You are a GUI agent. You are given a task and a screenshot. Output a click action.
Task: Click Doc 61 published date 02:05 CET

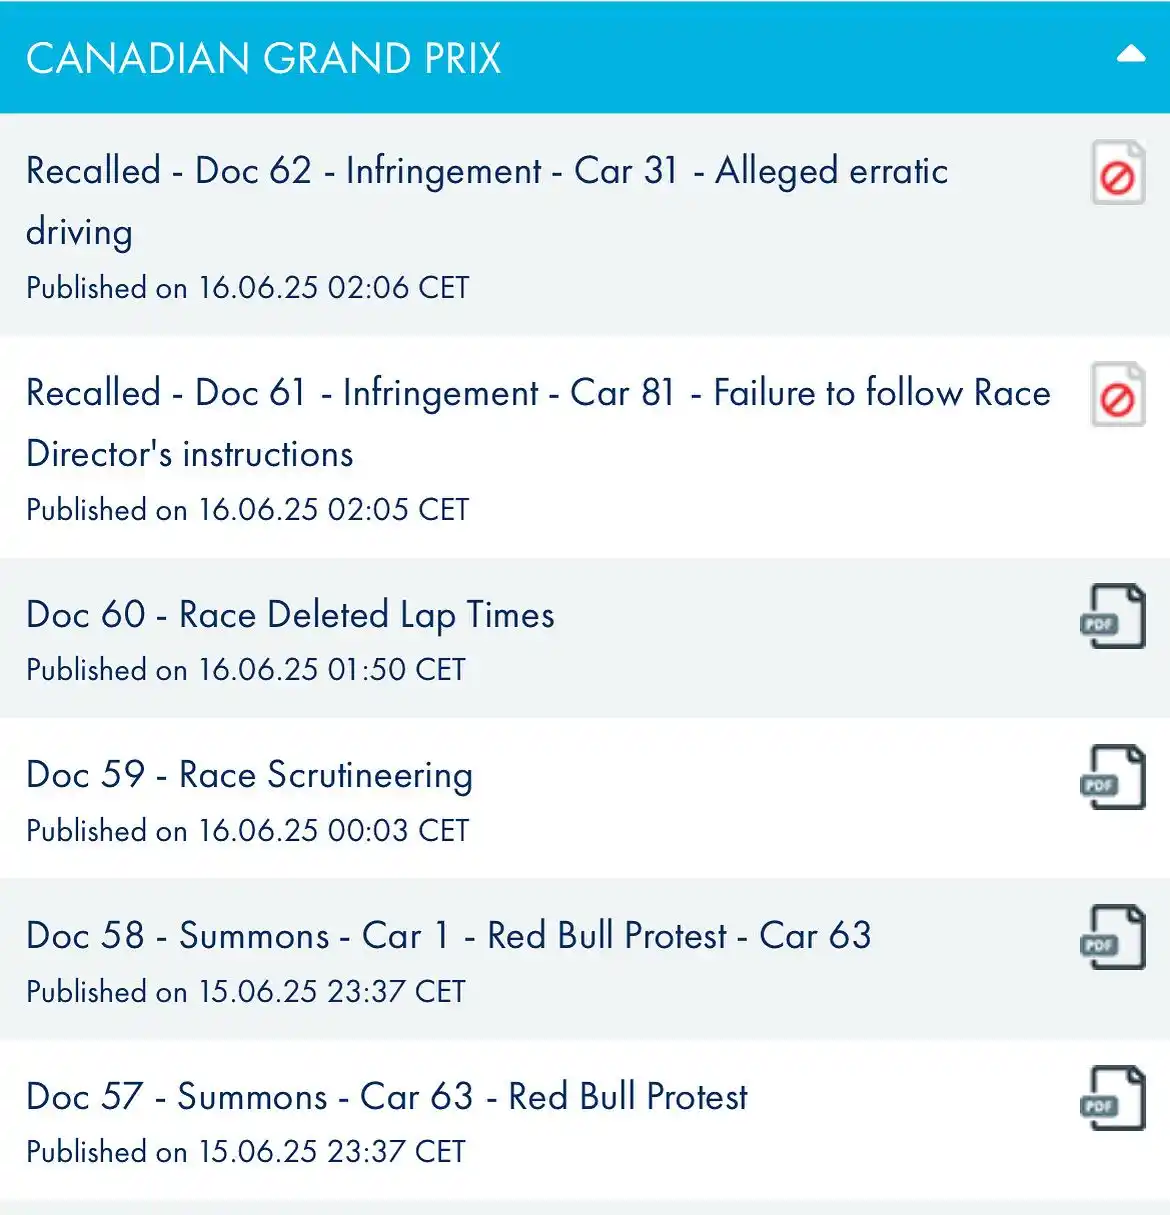[247, 510]
